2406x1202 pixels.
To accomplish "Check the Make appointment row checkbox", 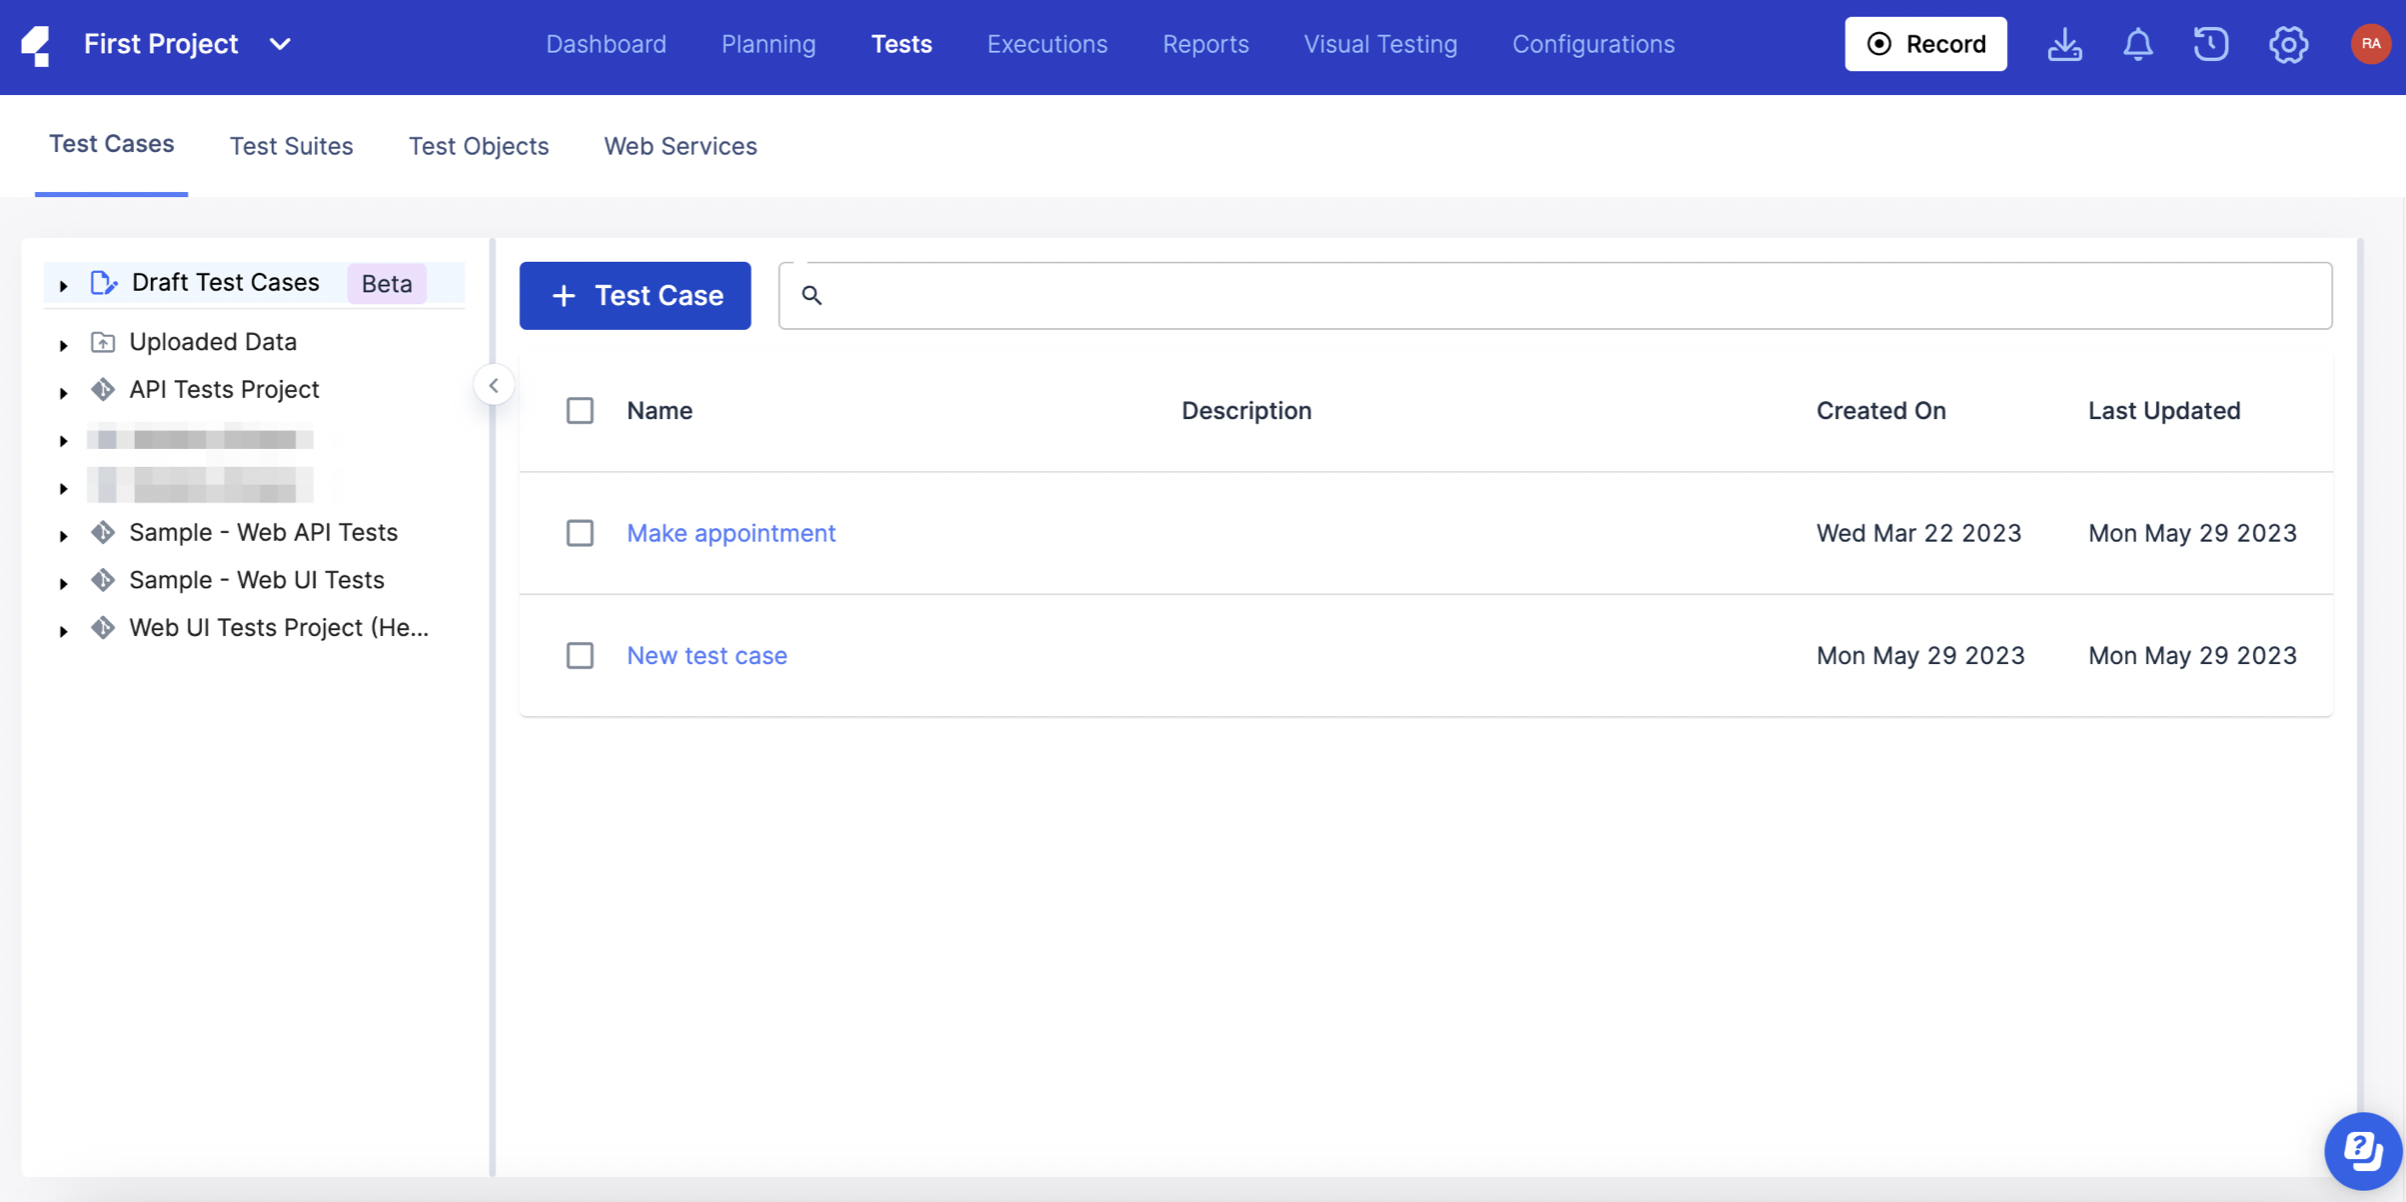I will tap(580, 533).
